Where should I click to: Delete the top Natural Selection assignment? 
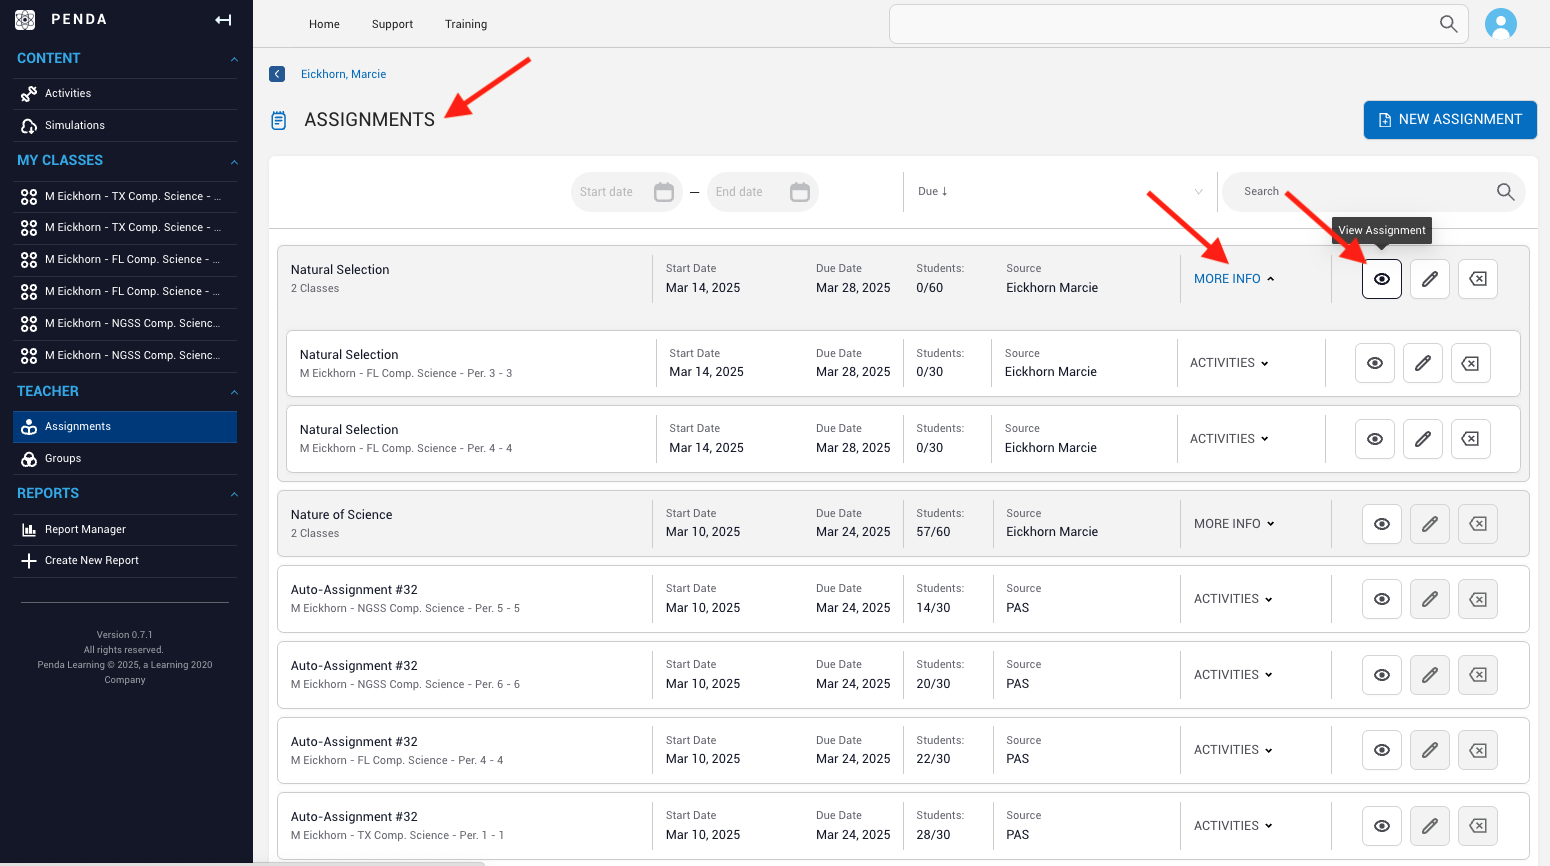pos(1477,279)
